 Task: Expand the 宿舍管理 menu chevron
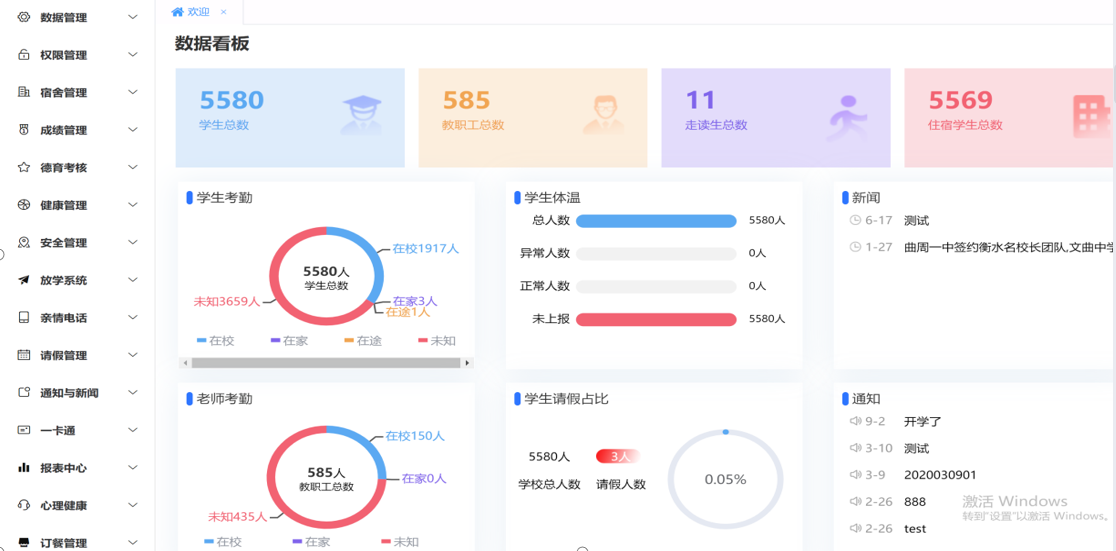pyautogui.click(x=132, y=93)
